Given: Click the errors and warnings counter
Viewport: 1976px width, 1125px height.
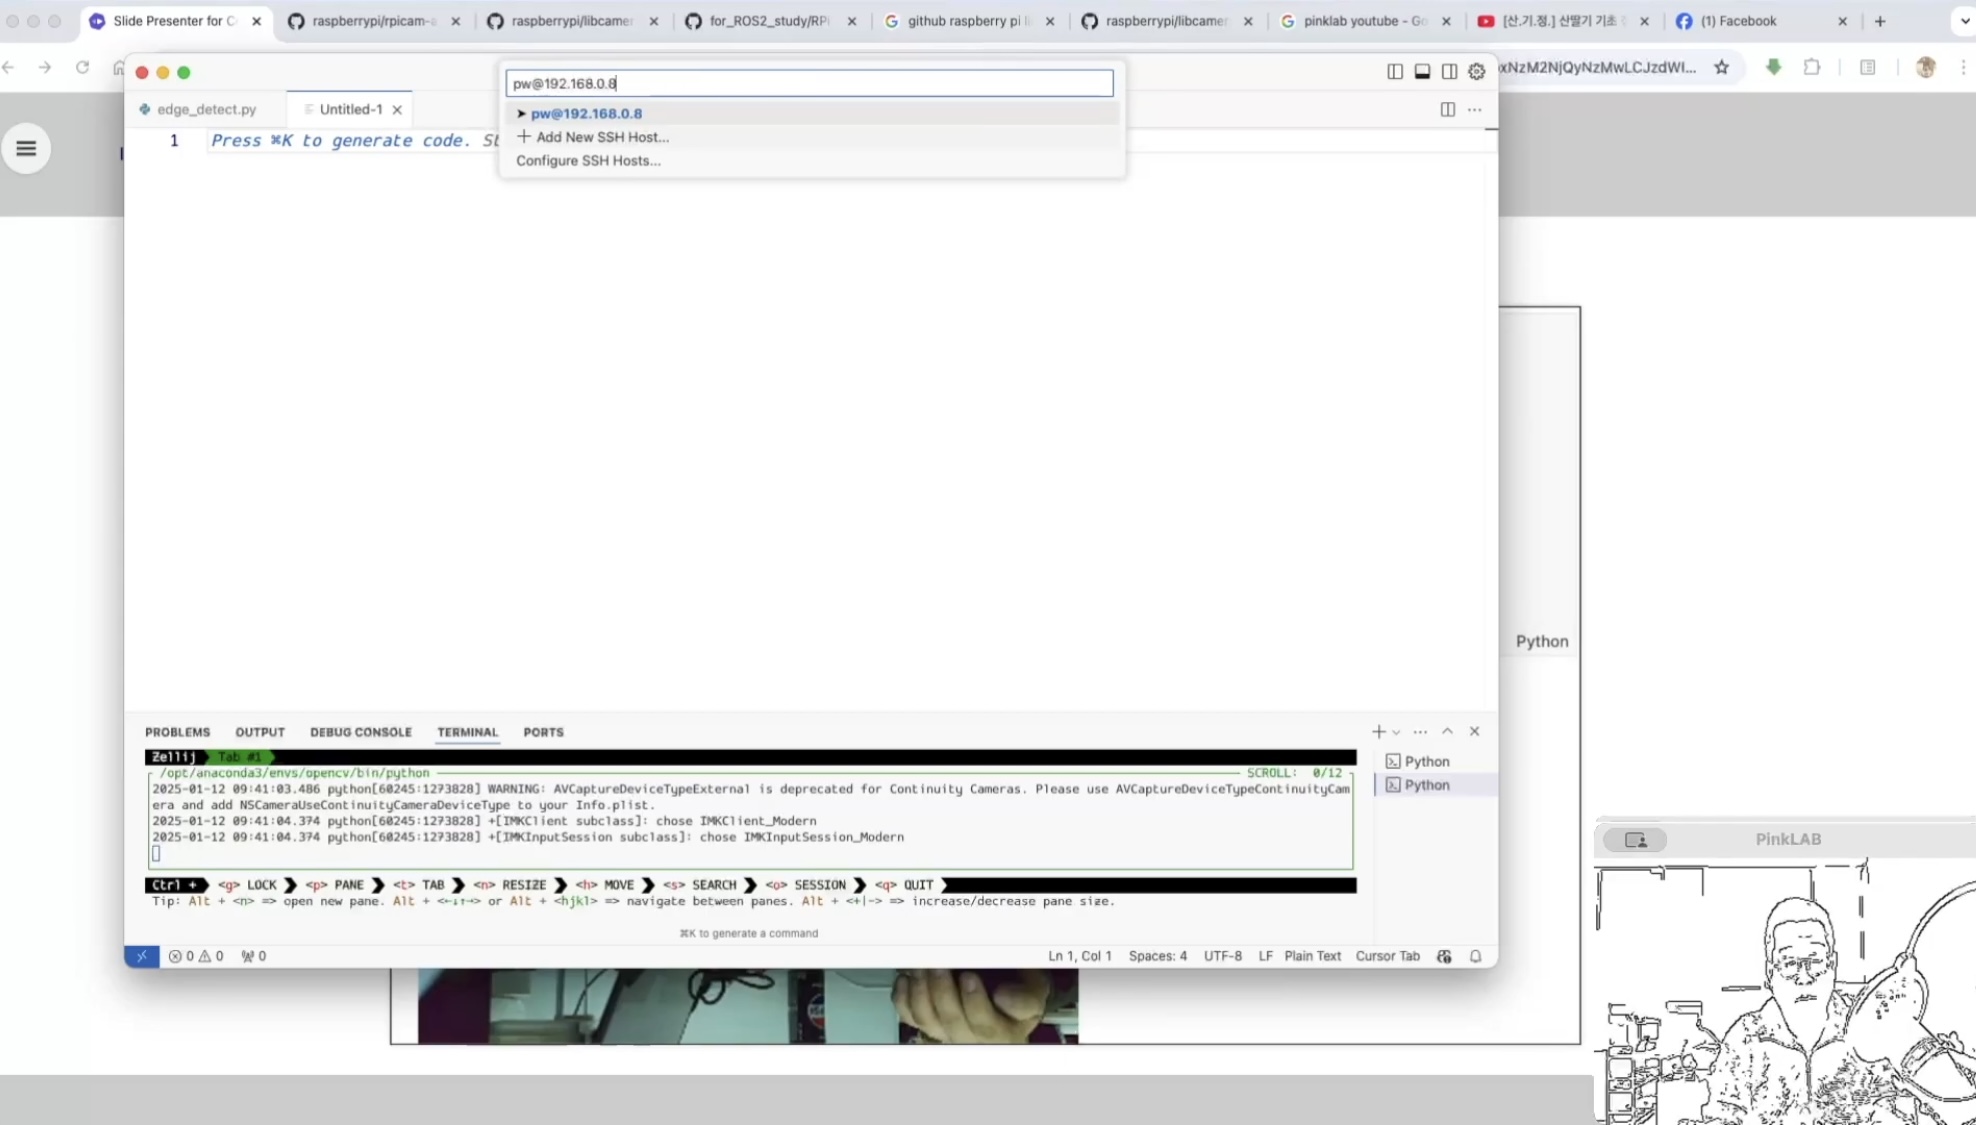Looking at the screenshot, I should pyautogui.click(x=196, y=956).
